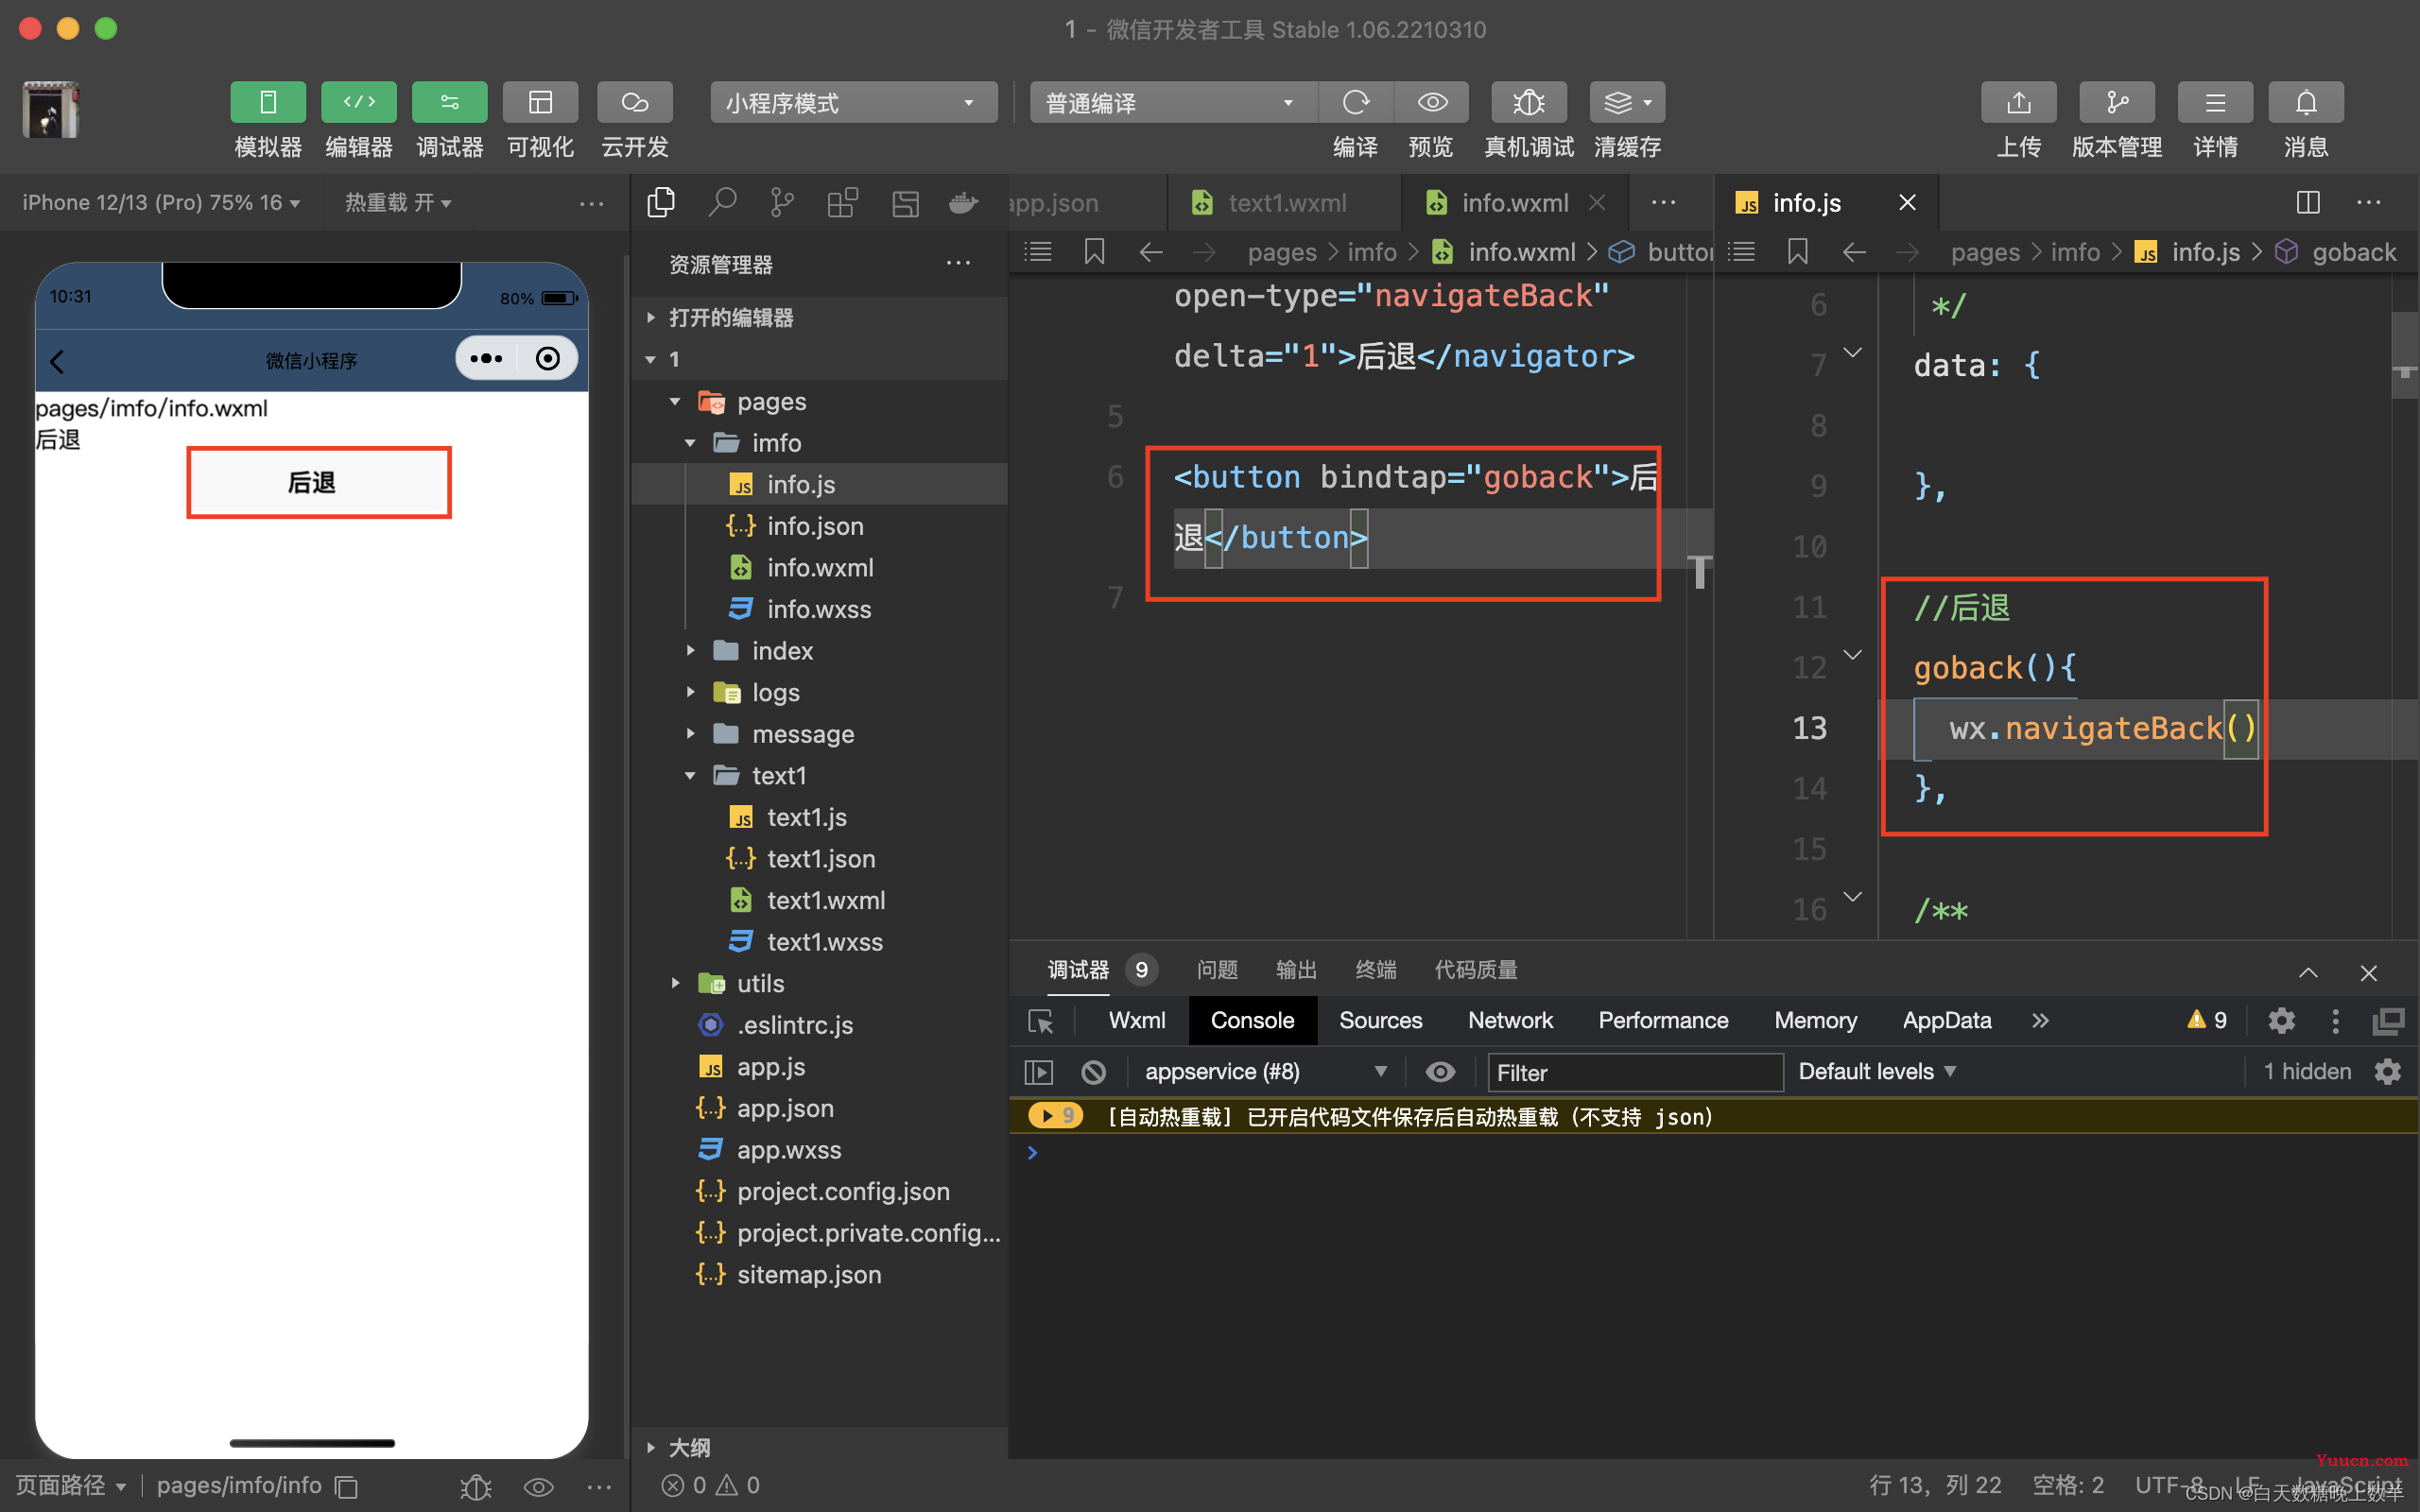Open the extensions icon in sidebar
This screenshot has height=1512, width=2420.
[843, 202]
